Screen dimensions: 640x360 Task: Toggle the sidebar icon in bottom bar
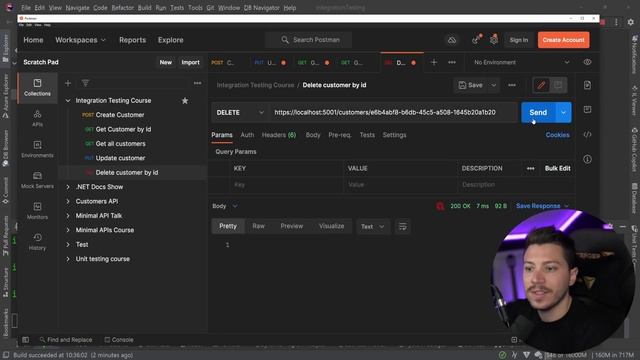tap(25, 340)
